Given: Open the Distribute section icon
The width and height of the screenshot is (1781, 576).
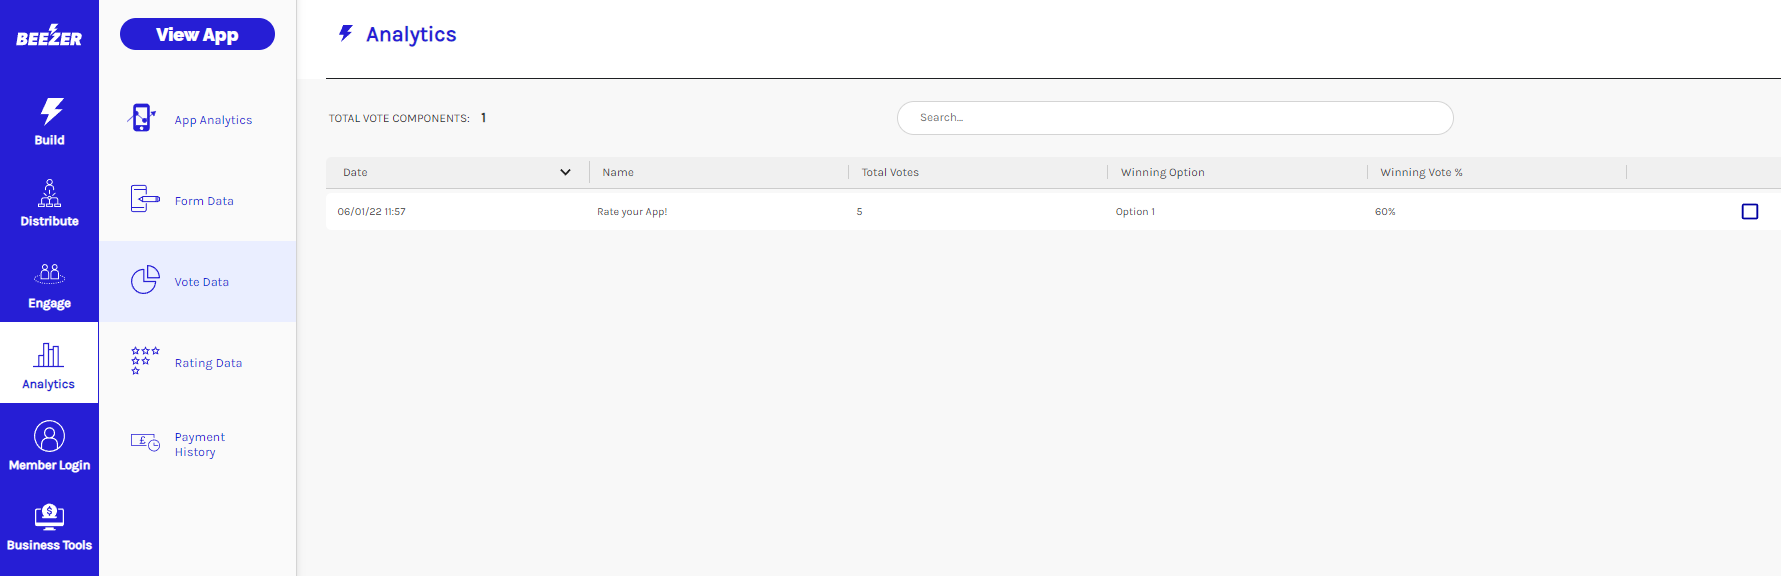Looking at the screenshot, I should (x=49, y=192).
